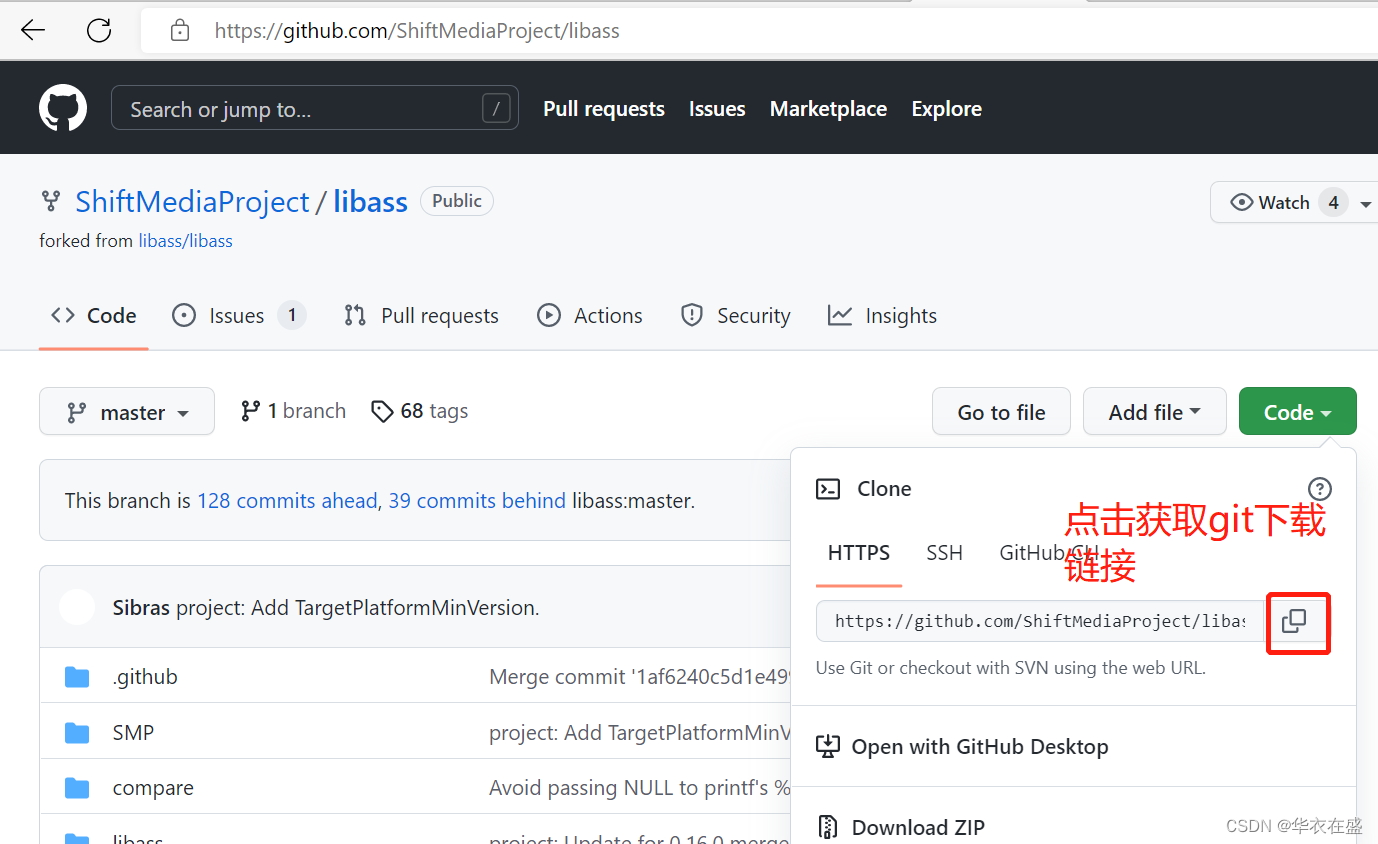
Task: Click the clone URL text field
Action: pos(1040,621)
